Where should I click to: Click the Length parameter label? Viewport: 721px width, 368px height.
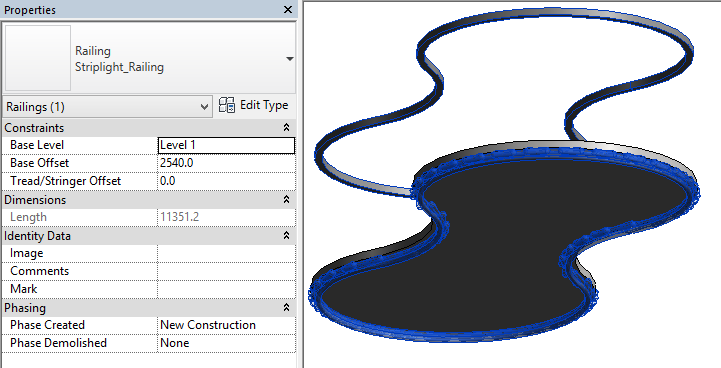(28, 217)
